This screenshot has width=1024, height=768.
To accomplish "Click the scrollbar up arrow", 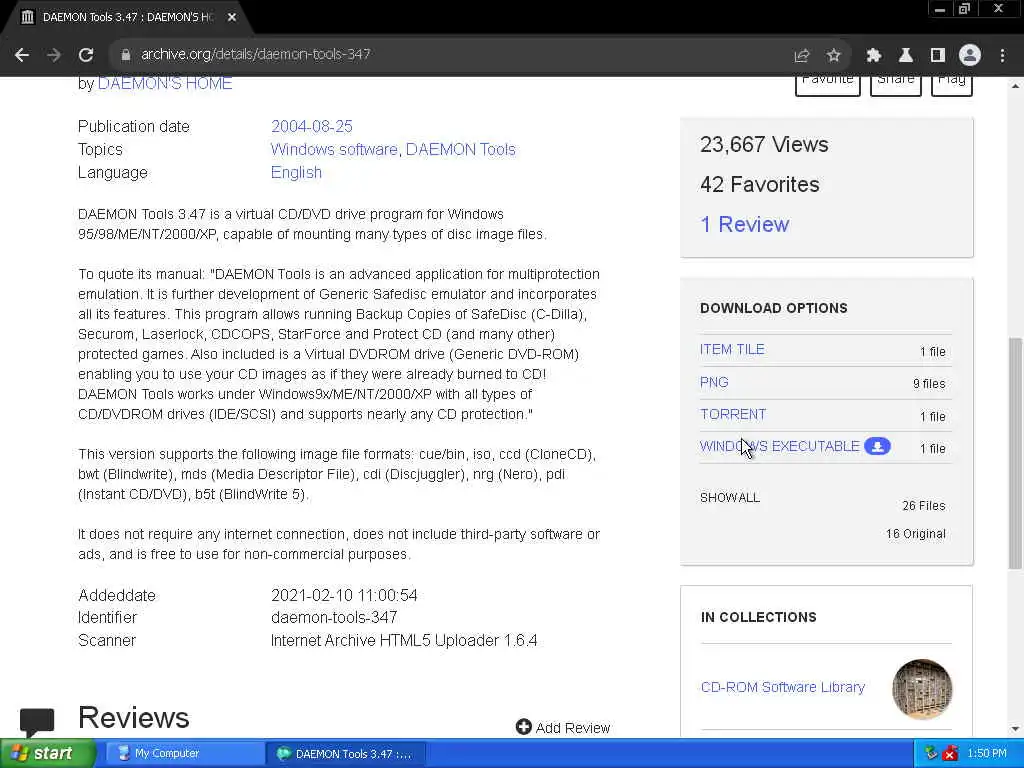I will coord(1015,86).
